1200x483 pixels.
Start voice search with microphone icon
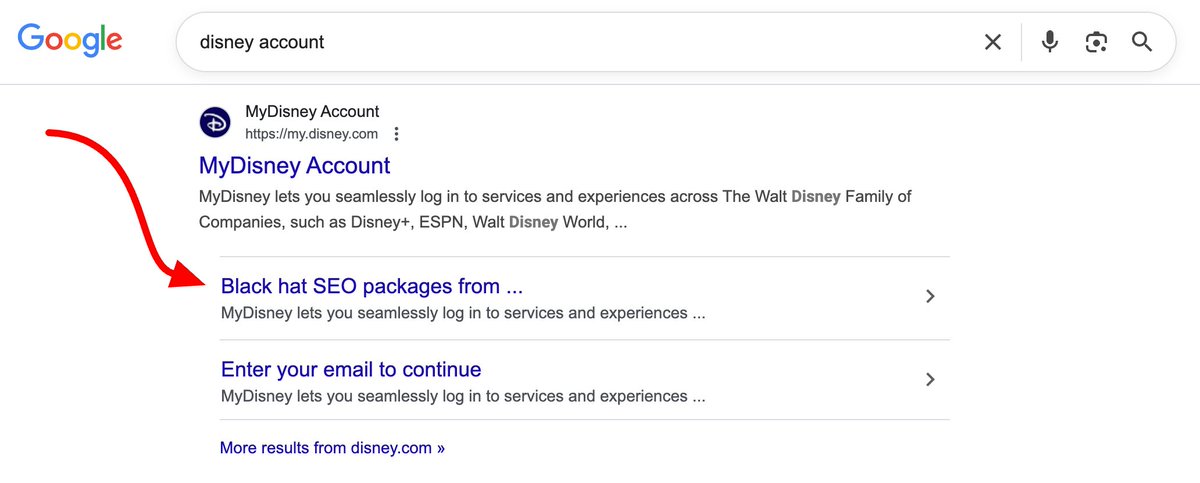point(1049,42)
